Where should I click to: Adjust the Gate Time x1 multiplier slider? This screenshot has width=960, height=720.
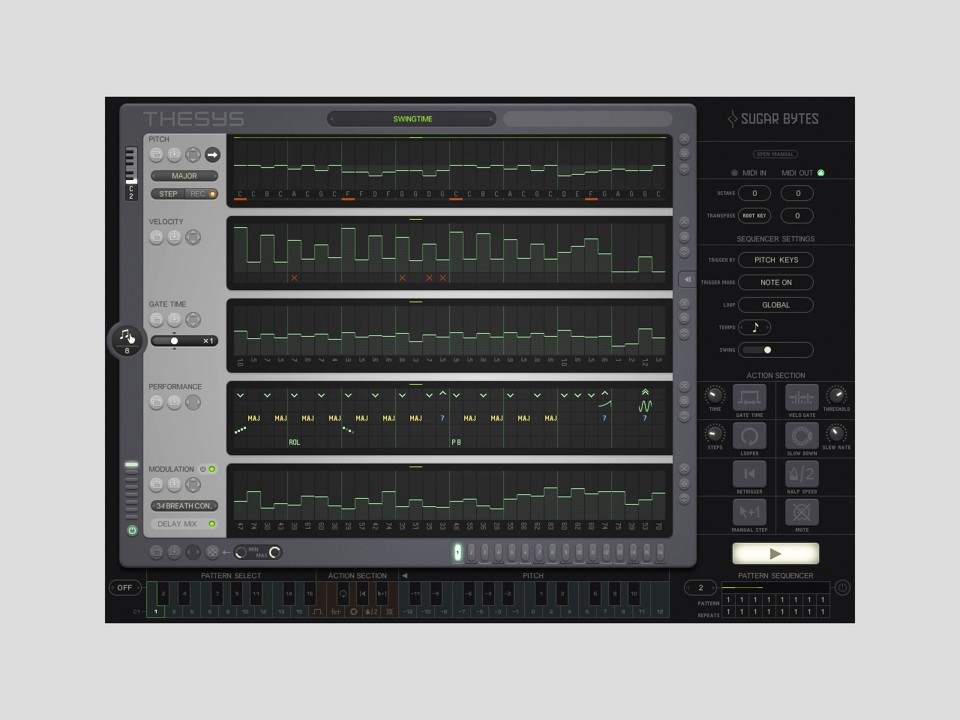coord(184,340)
